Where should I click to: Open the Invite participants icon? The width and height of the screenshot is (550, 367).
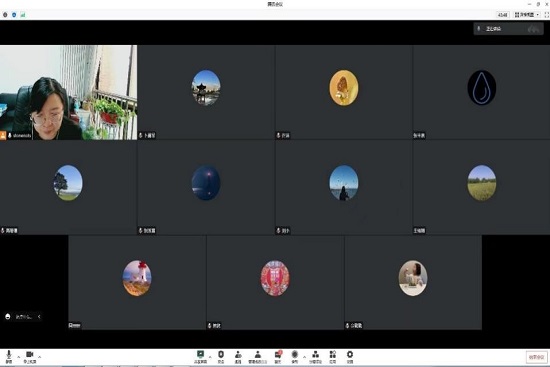pyautogui.click(x=238, y=356)
